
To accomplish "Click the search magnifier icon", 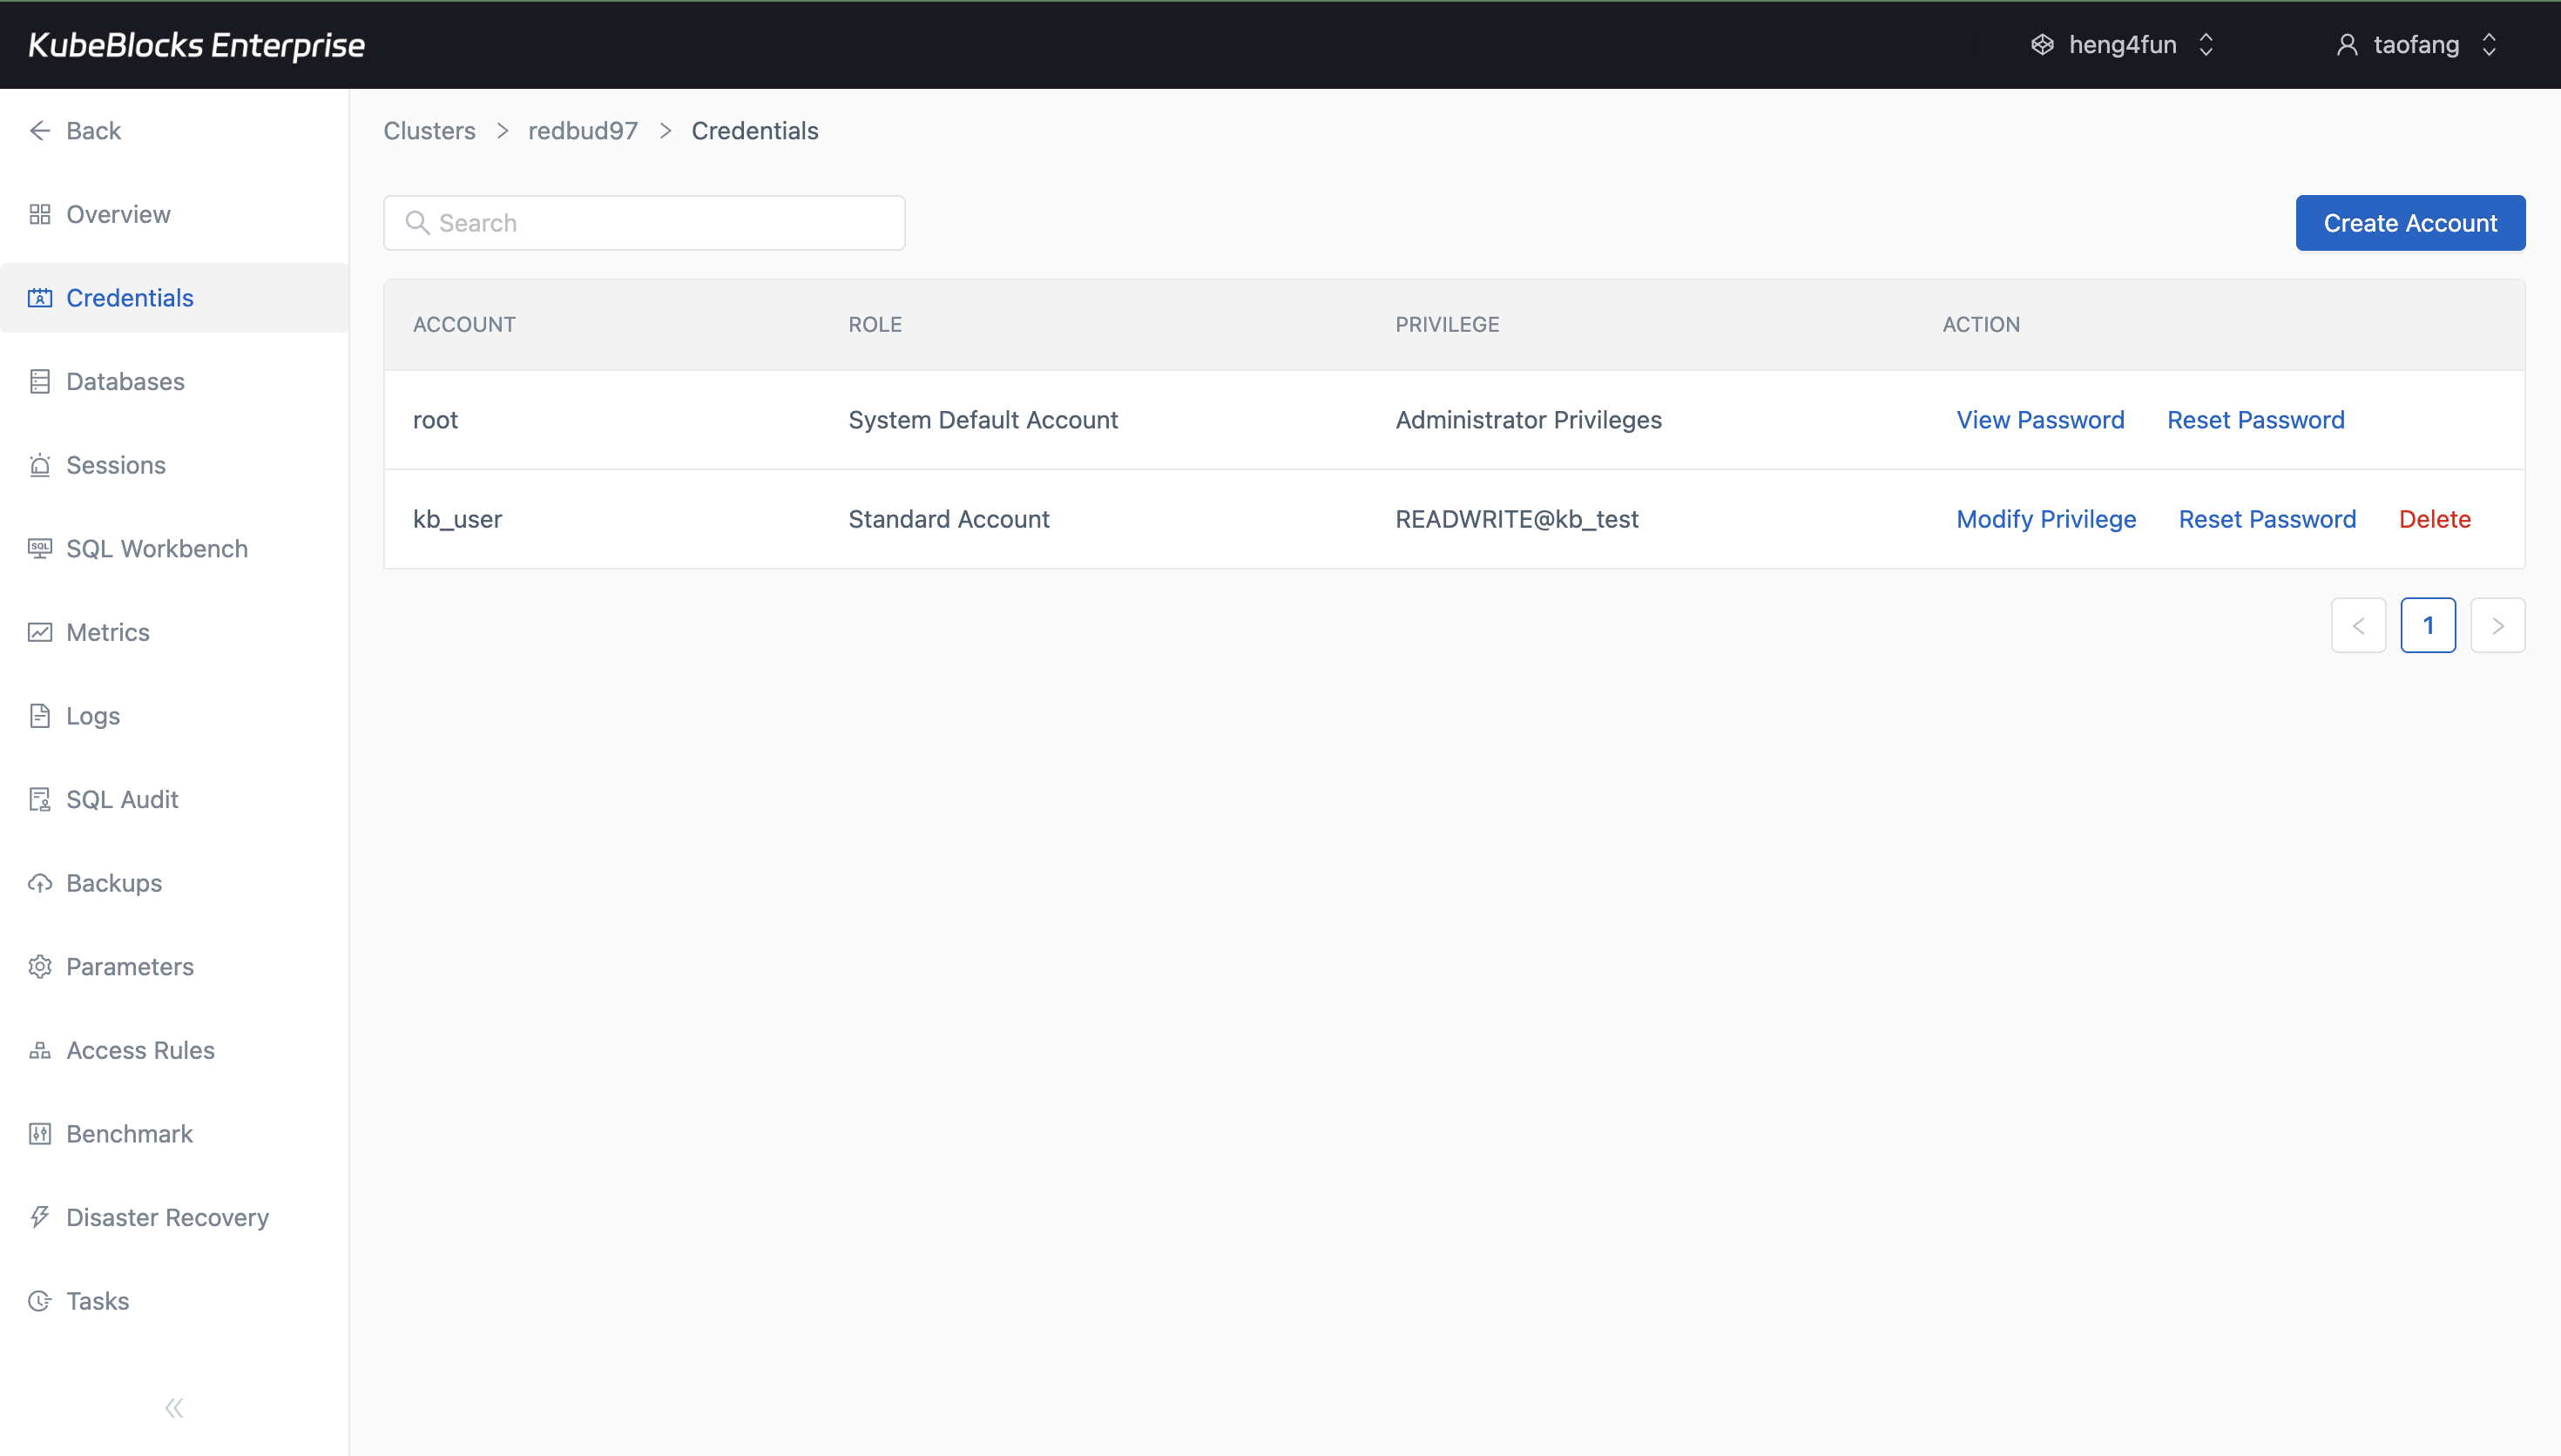I will (418, 222).
